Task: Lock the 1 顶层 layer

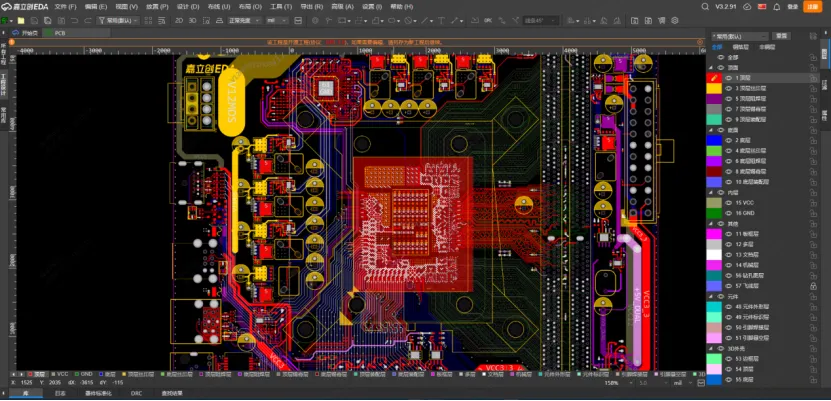Action: click(813, 78)
